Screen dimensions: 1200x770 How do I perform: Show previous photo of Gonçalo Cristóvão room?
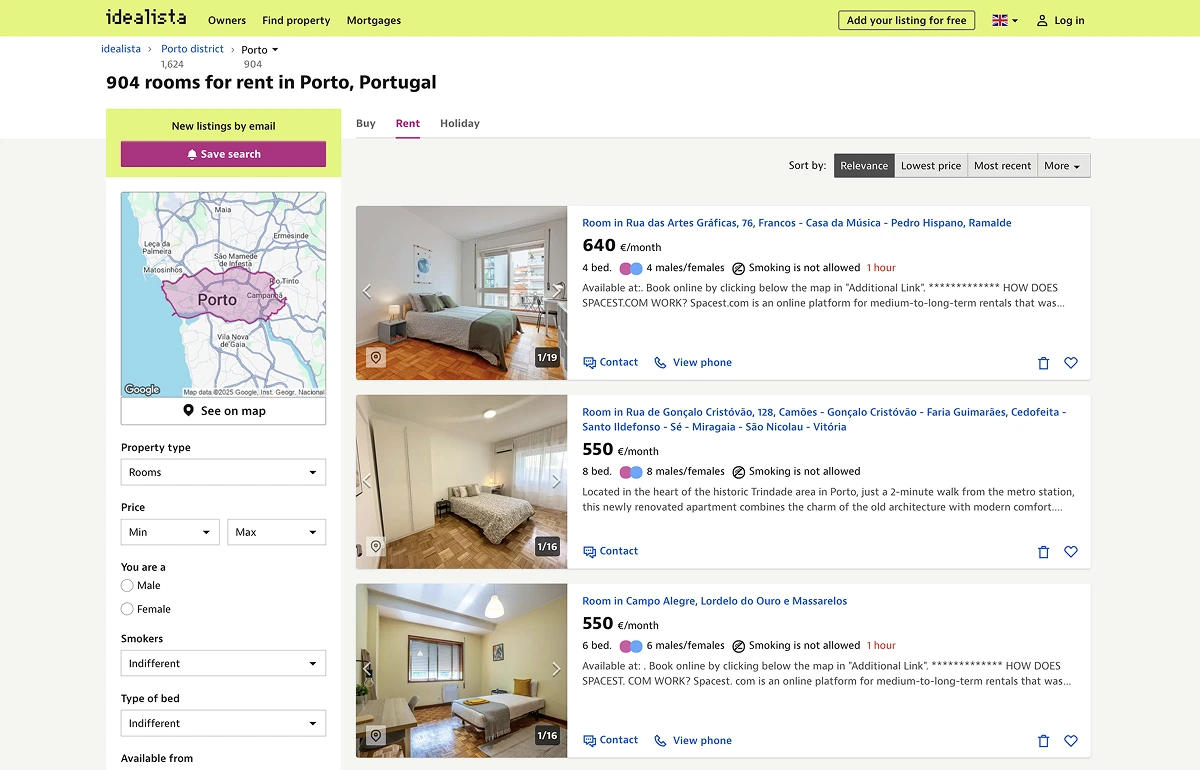(x=367, y=481)
